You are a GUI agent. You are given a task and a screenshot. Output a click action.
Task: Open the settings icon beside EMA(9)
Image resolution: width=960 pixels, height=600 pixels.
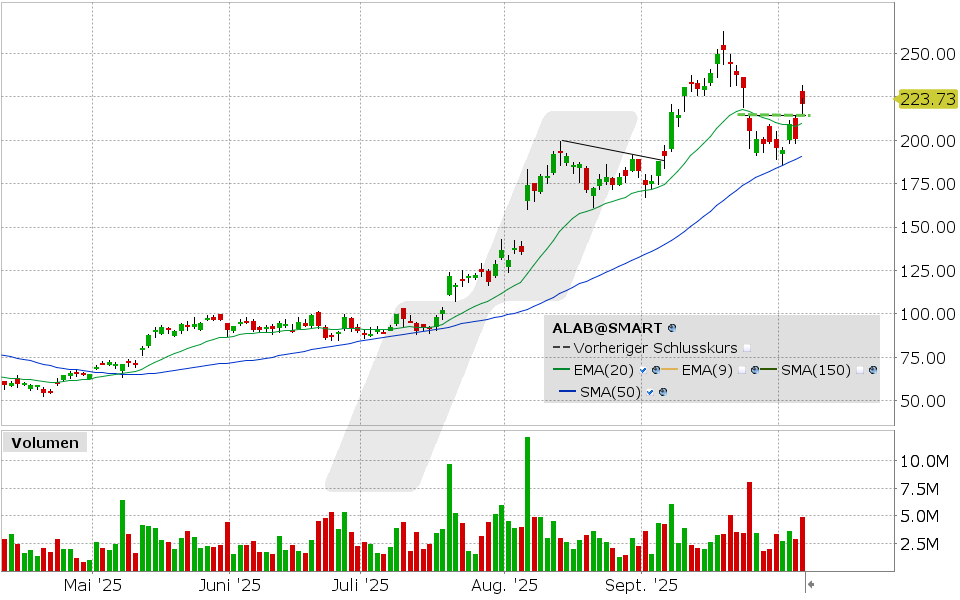[x=755, y=370]
